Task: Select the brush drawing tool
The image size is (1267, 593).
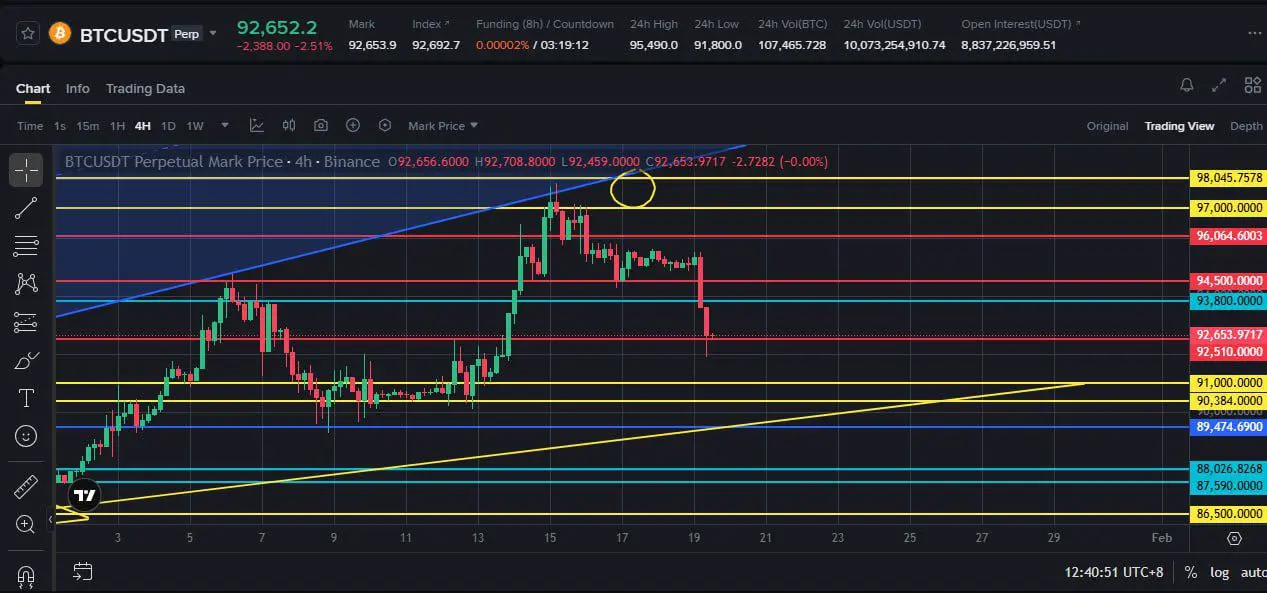Action: (26, 361)
